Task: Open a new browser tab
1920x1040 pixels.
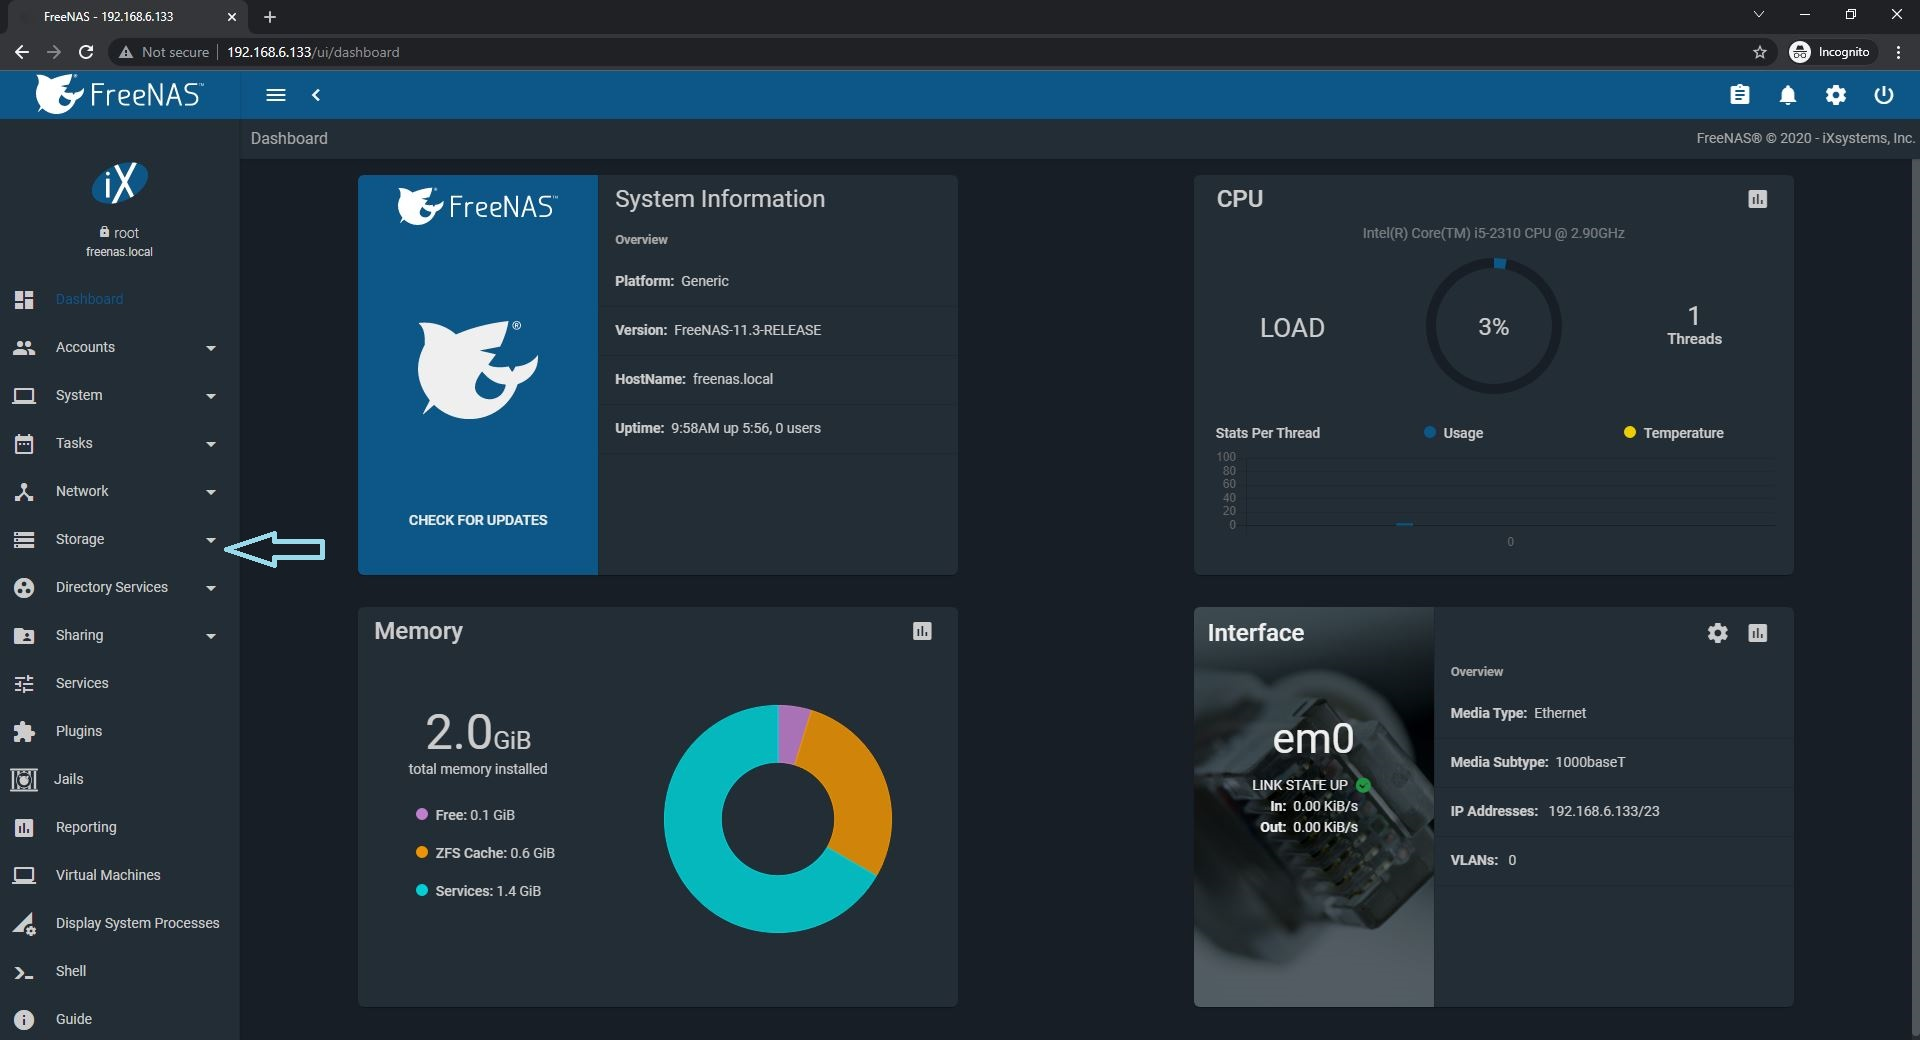Action: (270, 17)
